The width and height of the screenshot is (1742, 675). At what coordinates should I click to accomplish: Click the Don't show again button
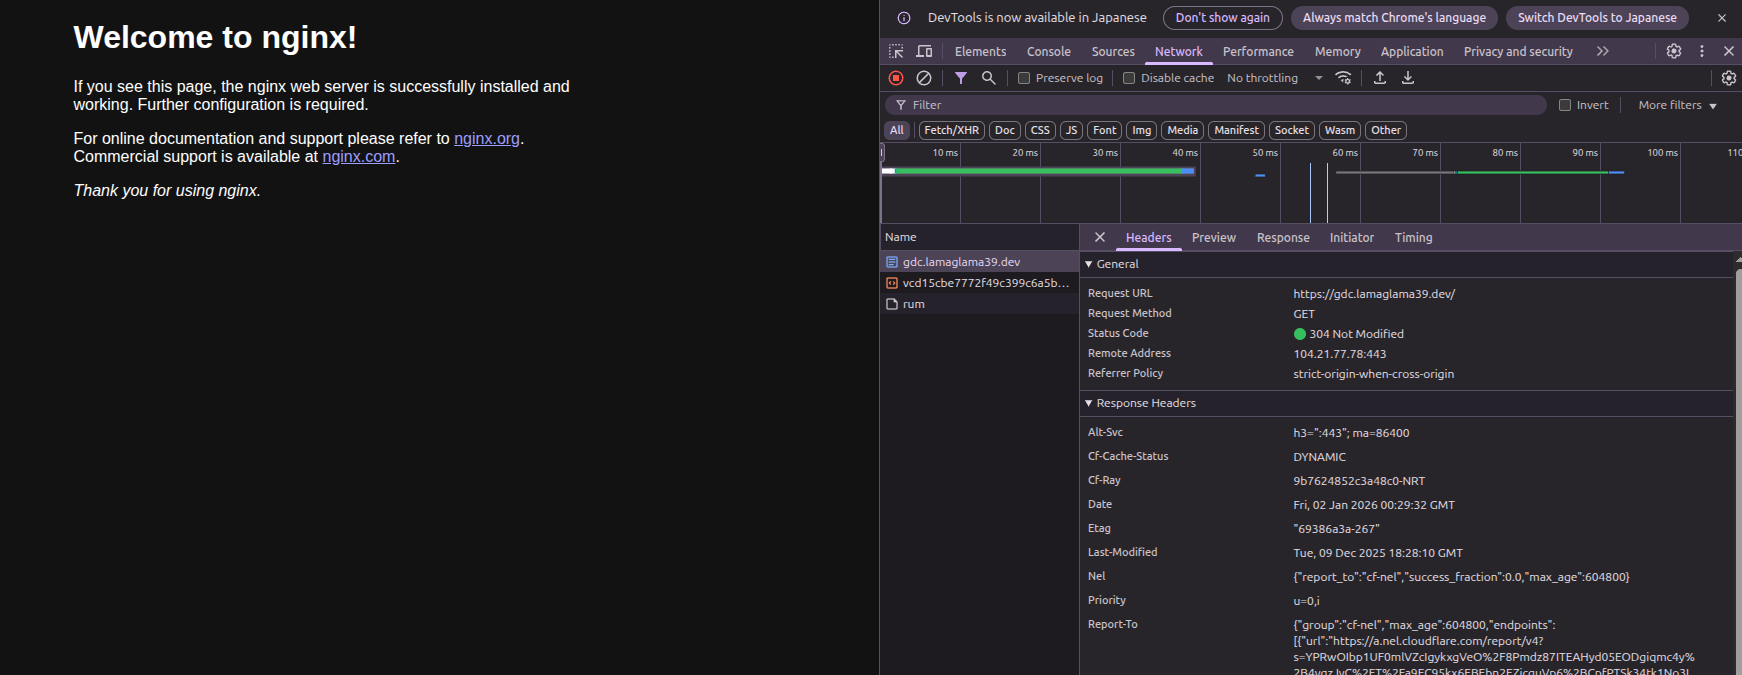tap(1223, 18)
